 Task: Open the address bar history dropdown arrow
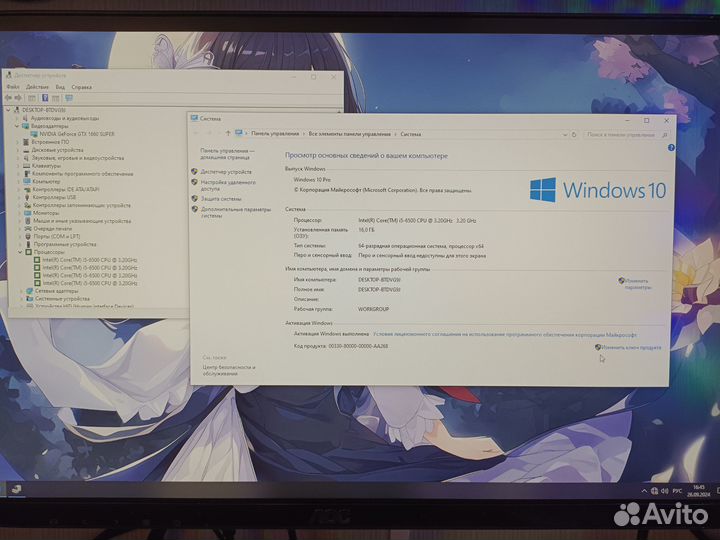(x=564, y=135)
